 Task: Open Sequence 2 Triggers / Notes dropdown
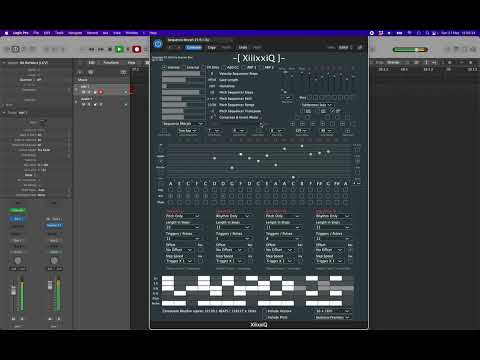[233, 239]
